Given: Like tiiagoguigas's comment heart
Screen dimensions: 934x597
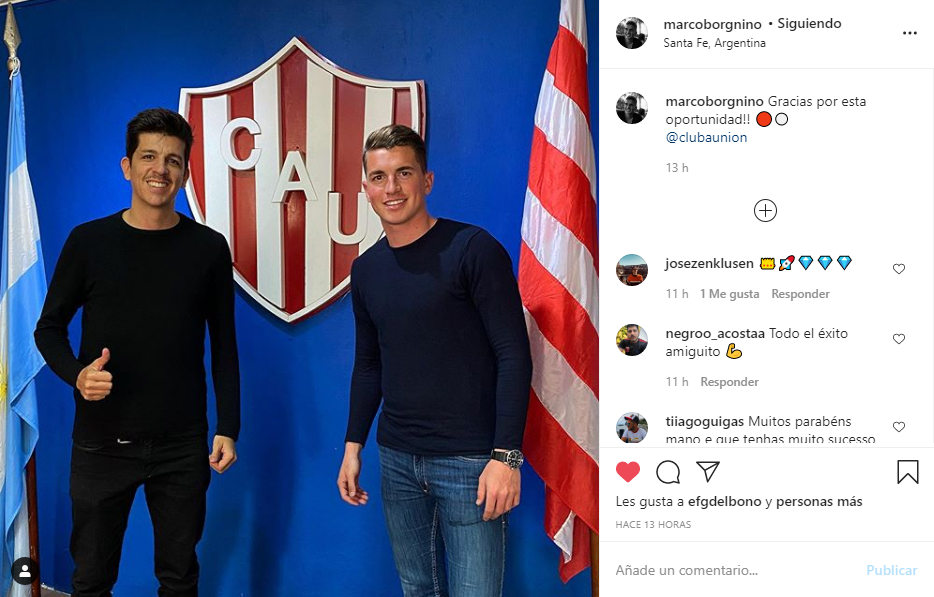Looking at the screenshot, I should (x=899, y=427).
